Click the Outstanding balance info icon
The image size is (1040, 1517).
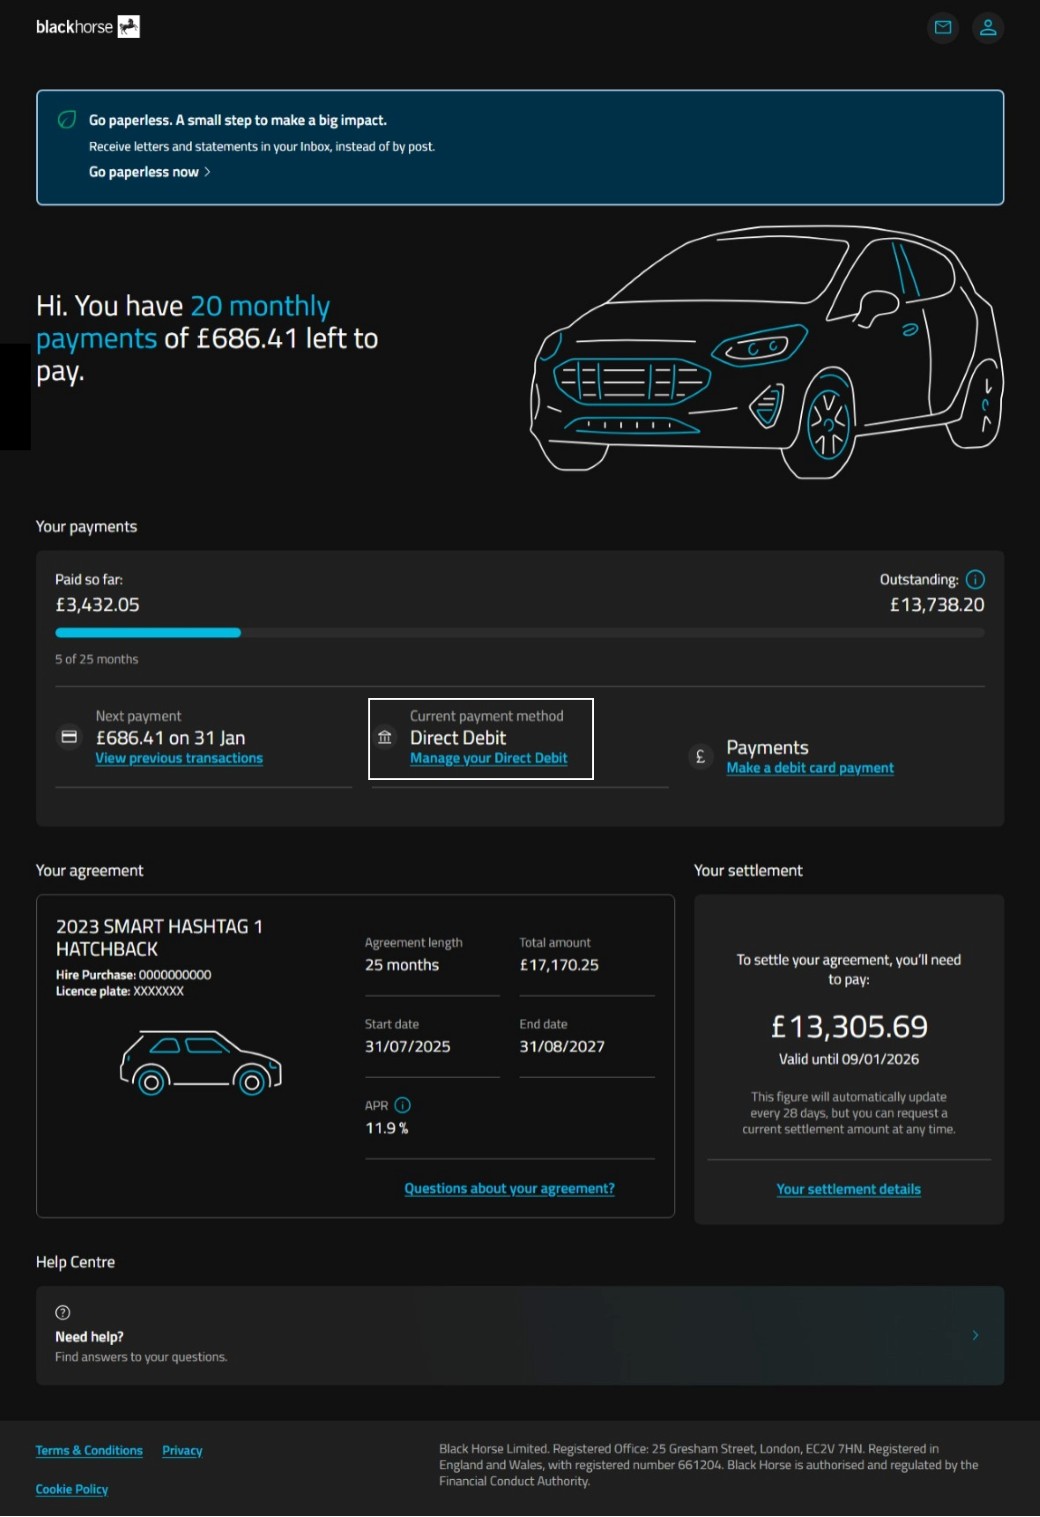pos(976,580)
